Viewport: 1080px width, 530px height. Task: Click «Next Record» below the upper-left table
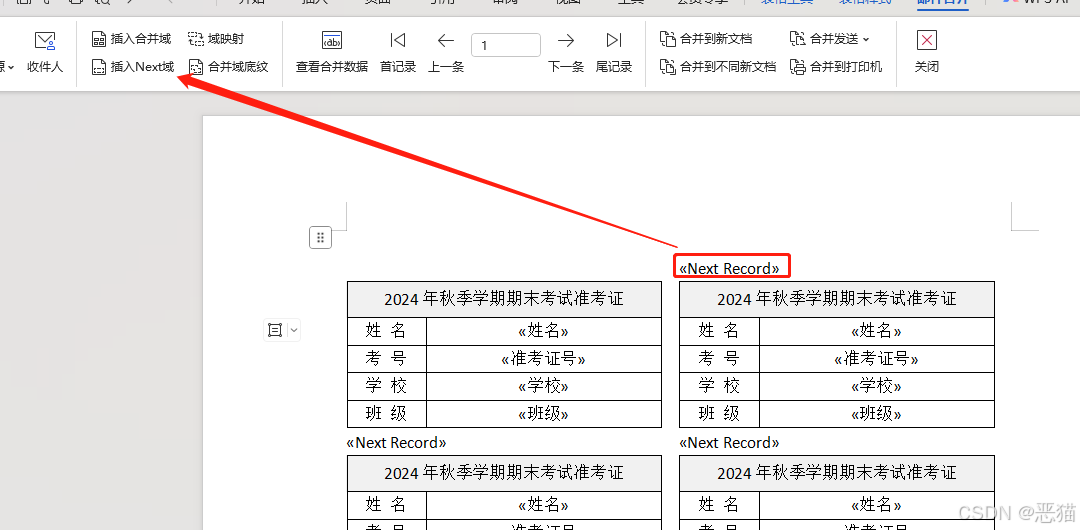point(397,442)
